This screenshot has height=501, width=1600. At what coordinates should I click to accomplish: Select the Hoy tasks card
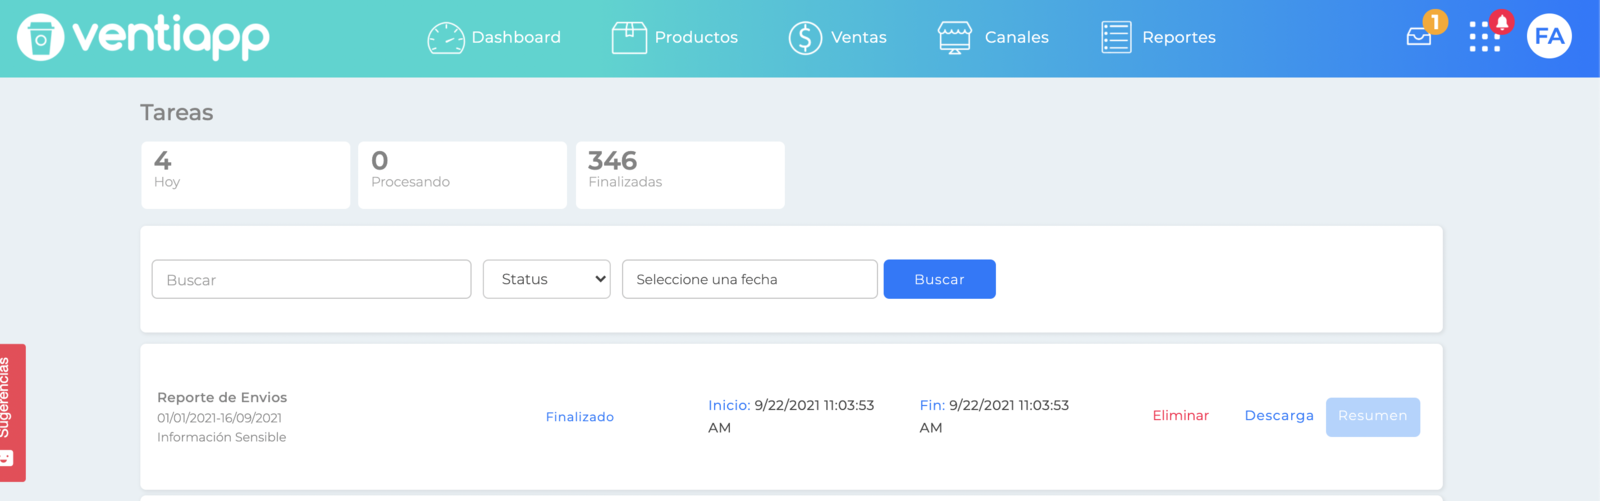click(x=246, y=175)
